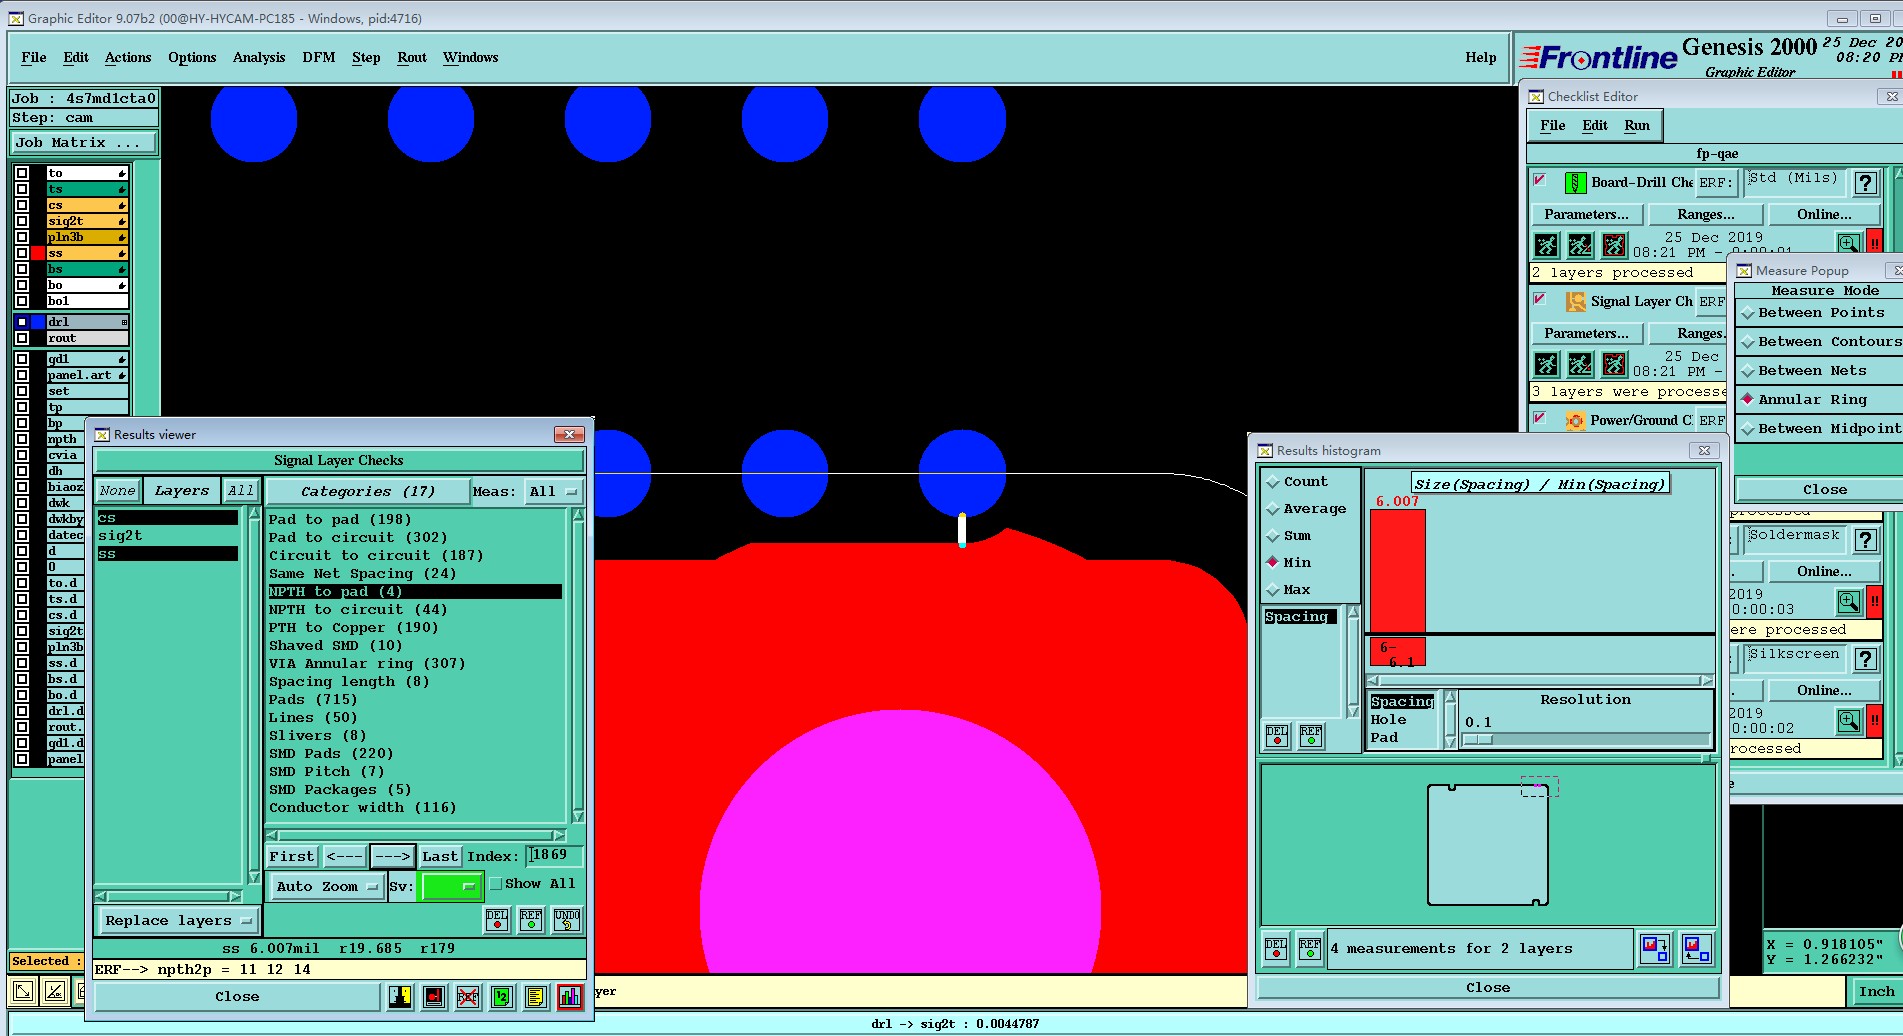Click the DEL icon under histogram Spacing list
Viewport: 1903px width, 1036px height.
pyautogui.click(x=1277, y=736)
